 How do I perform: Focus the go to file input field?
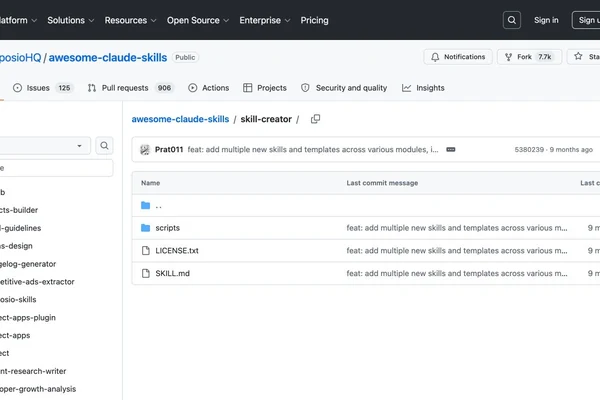pyautogui.click(x=56, y=168)
